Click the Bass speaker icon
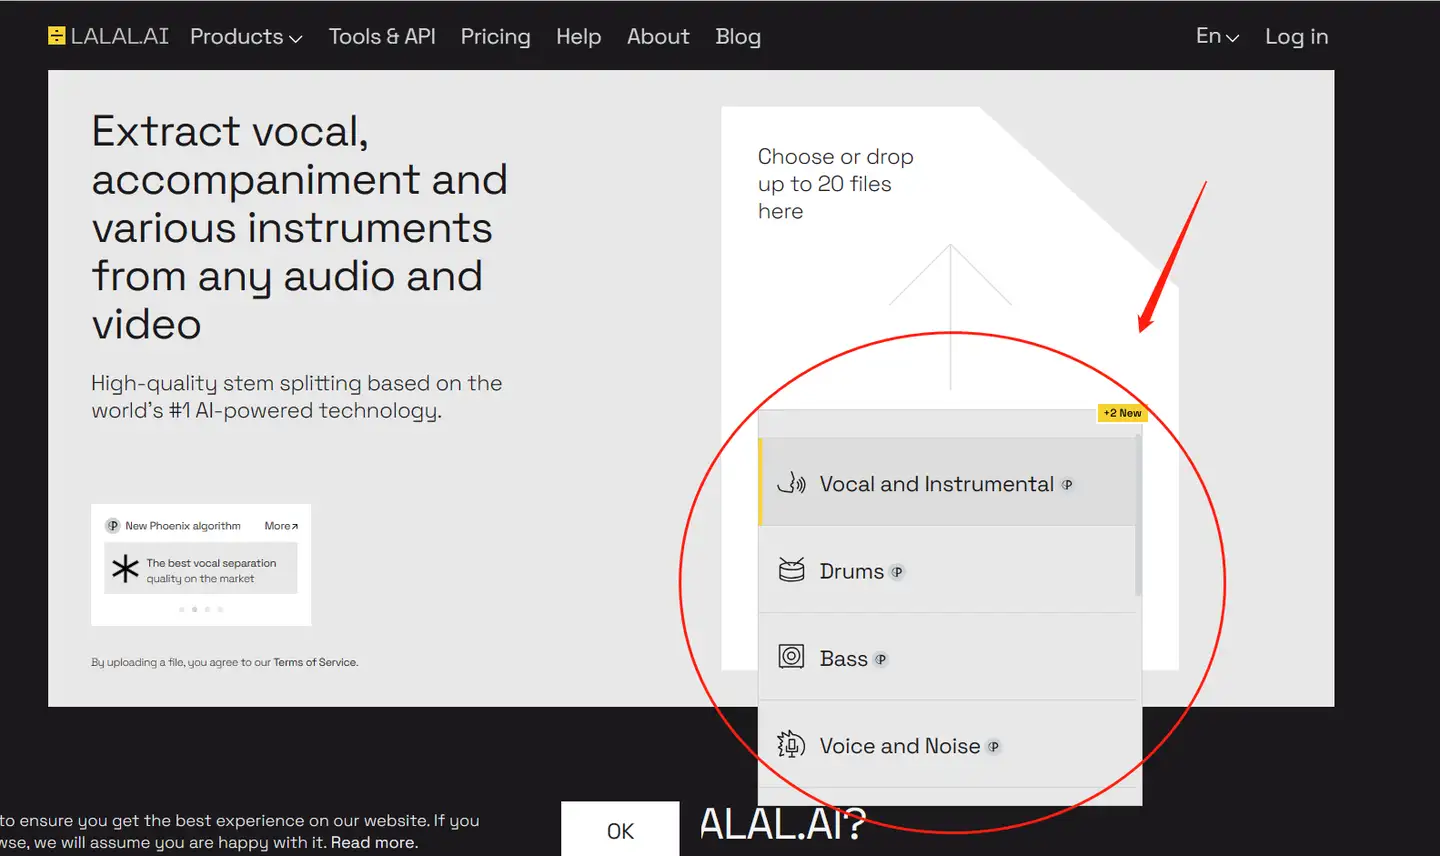1440x856 pixels. click(x=791, y=657)
